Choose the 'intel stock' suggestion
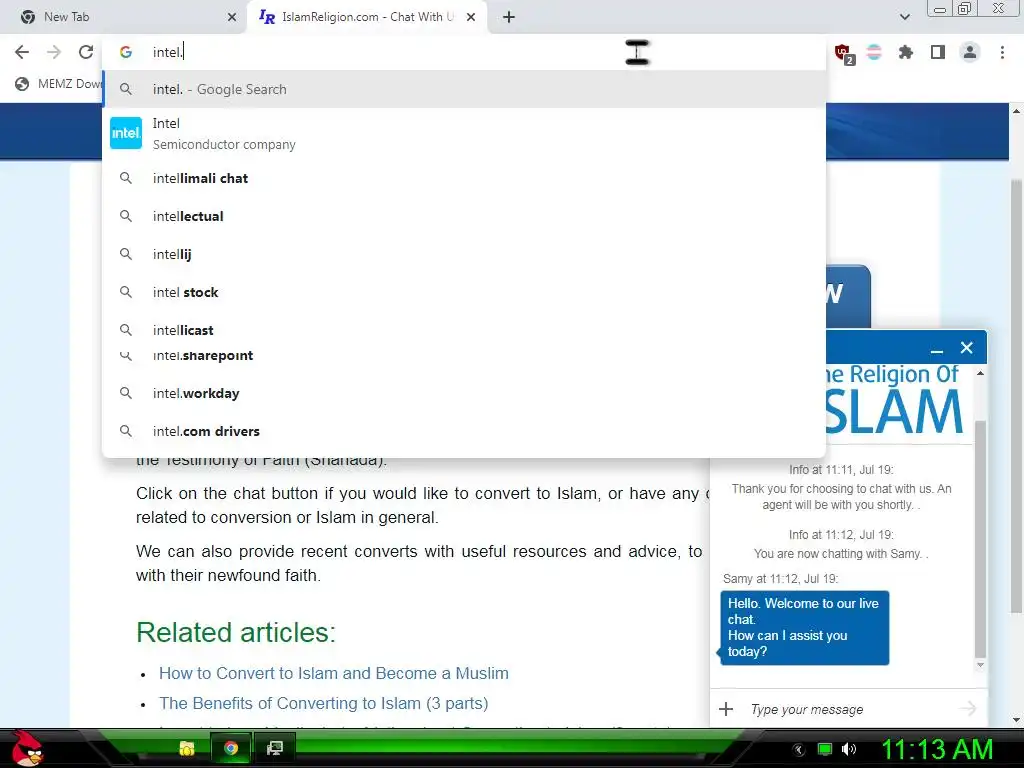The width and height of the screenshot is (1024, 768). [464, 292]
